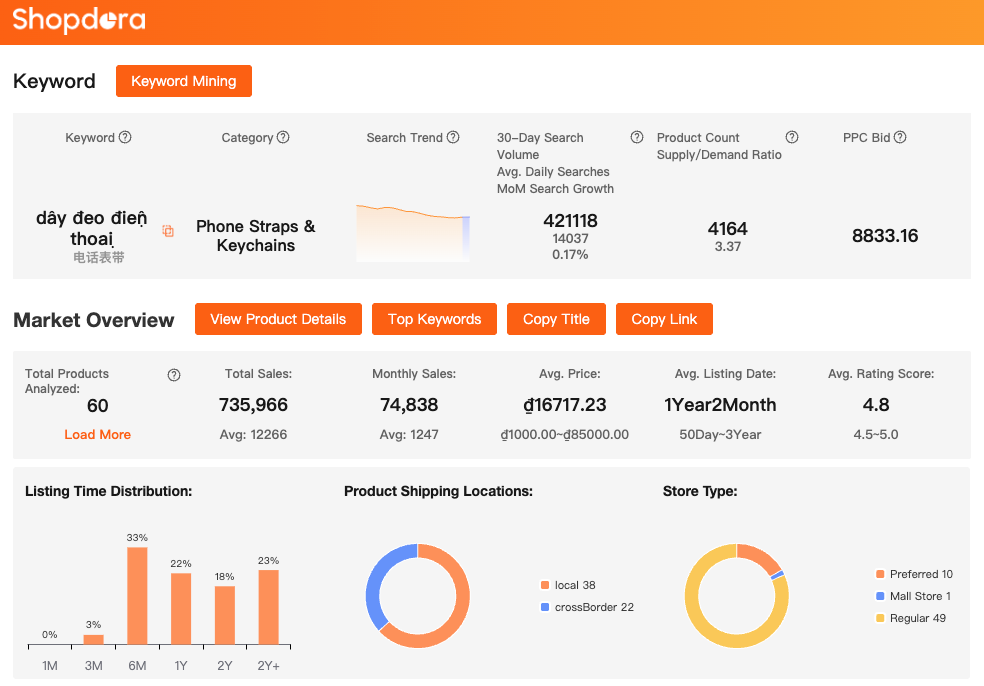Click the PPC Bid help icon
This screenshot has height=686, width=984.
click(900, 138)
